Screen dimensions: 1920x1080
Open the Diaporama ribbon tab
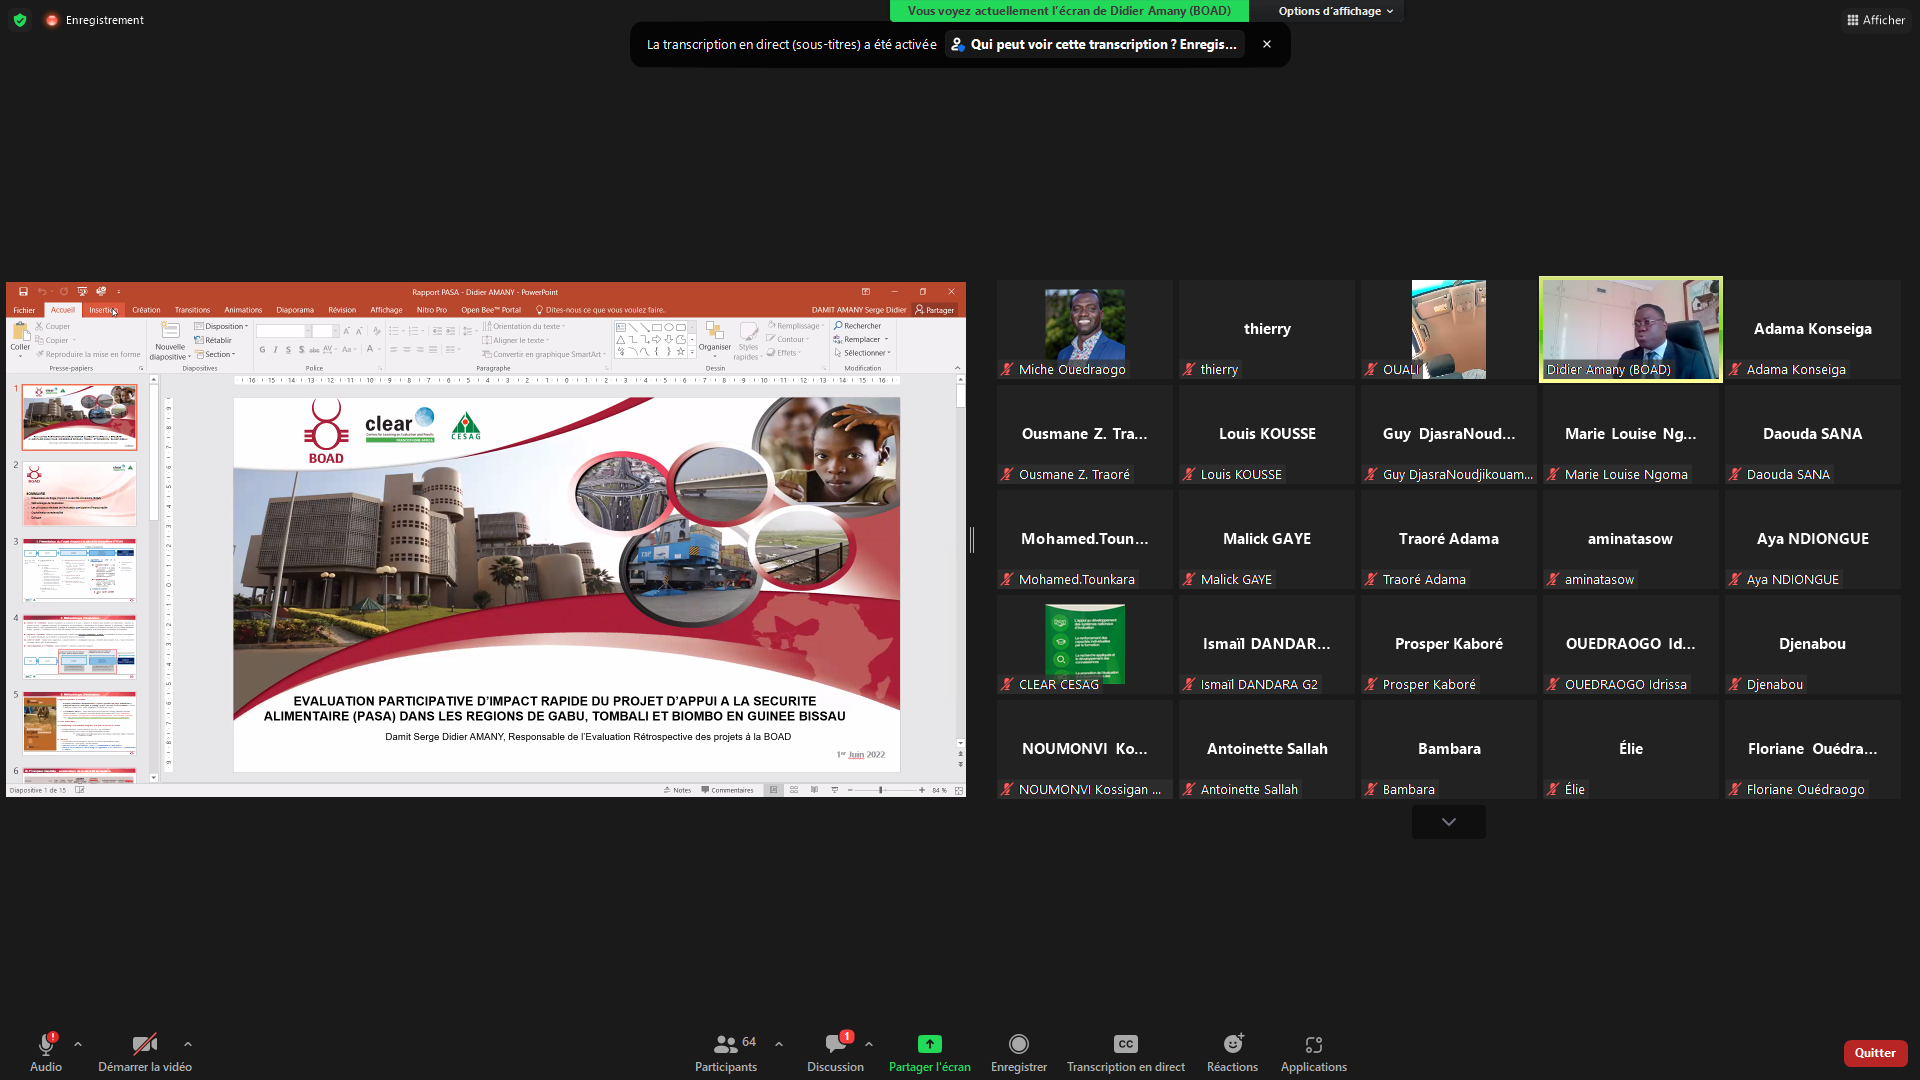295,310
